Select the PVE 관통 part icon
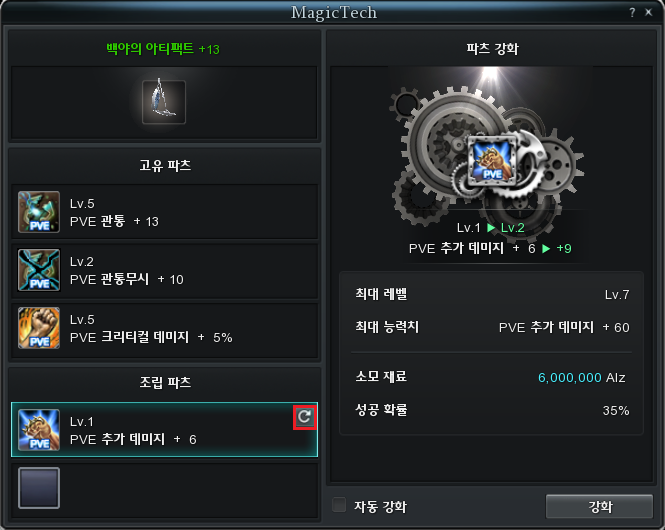The height and width of the screenshot is (530, 665). tap(39, 212)
